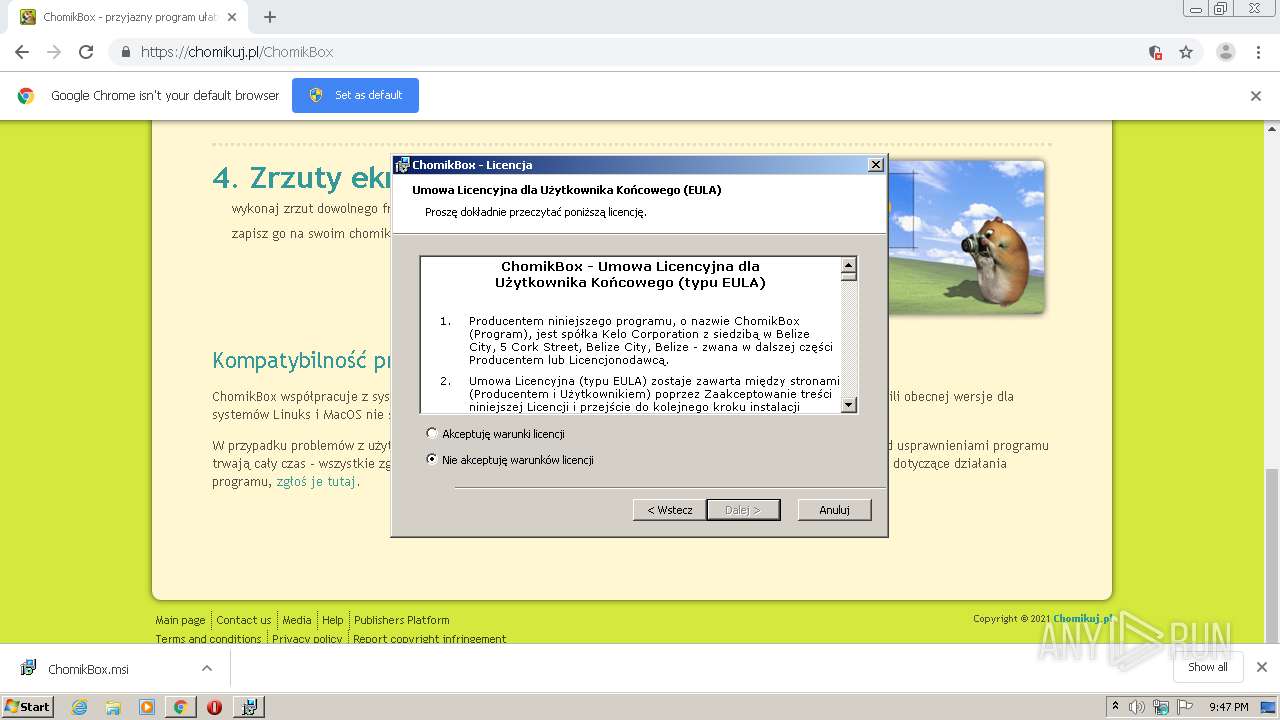
Task: Click the '4. Zrzuty ekr' heading
Action: 302,177
